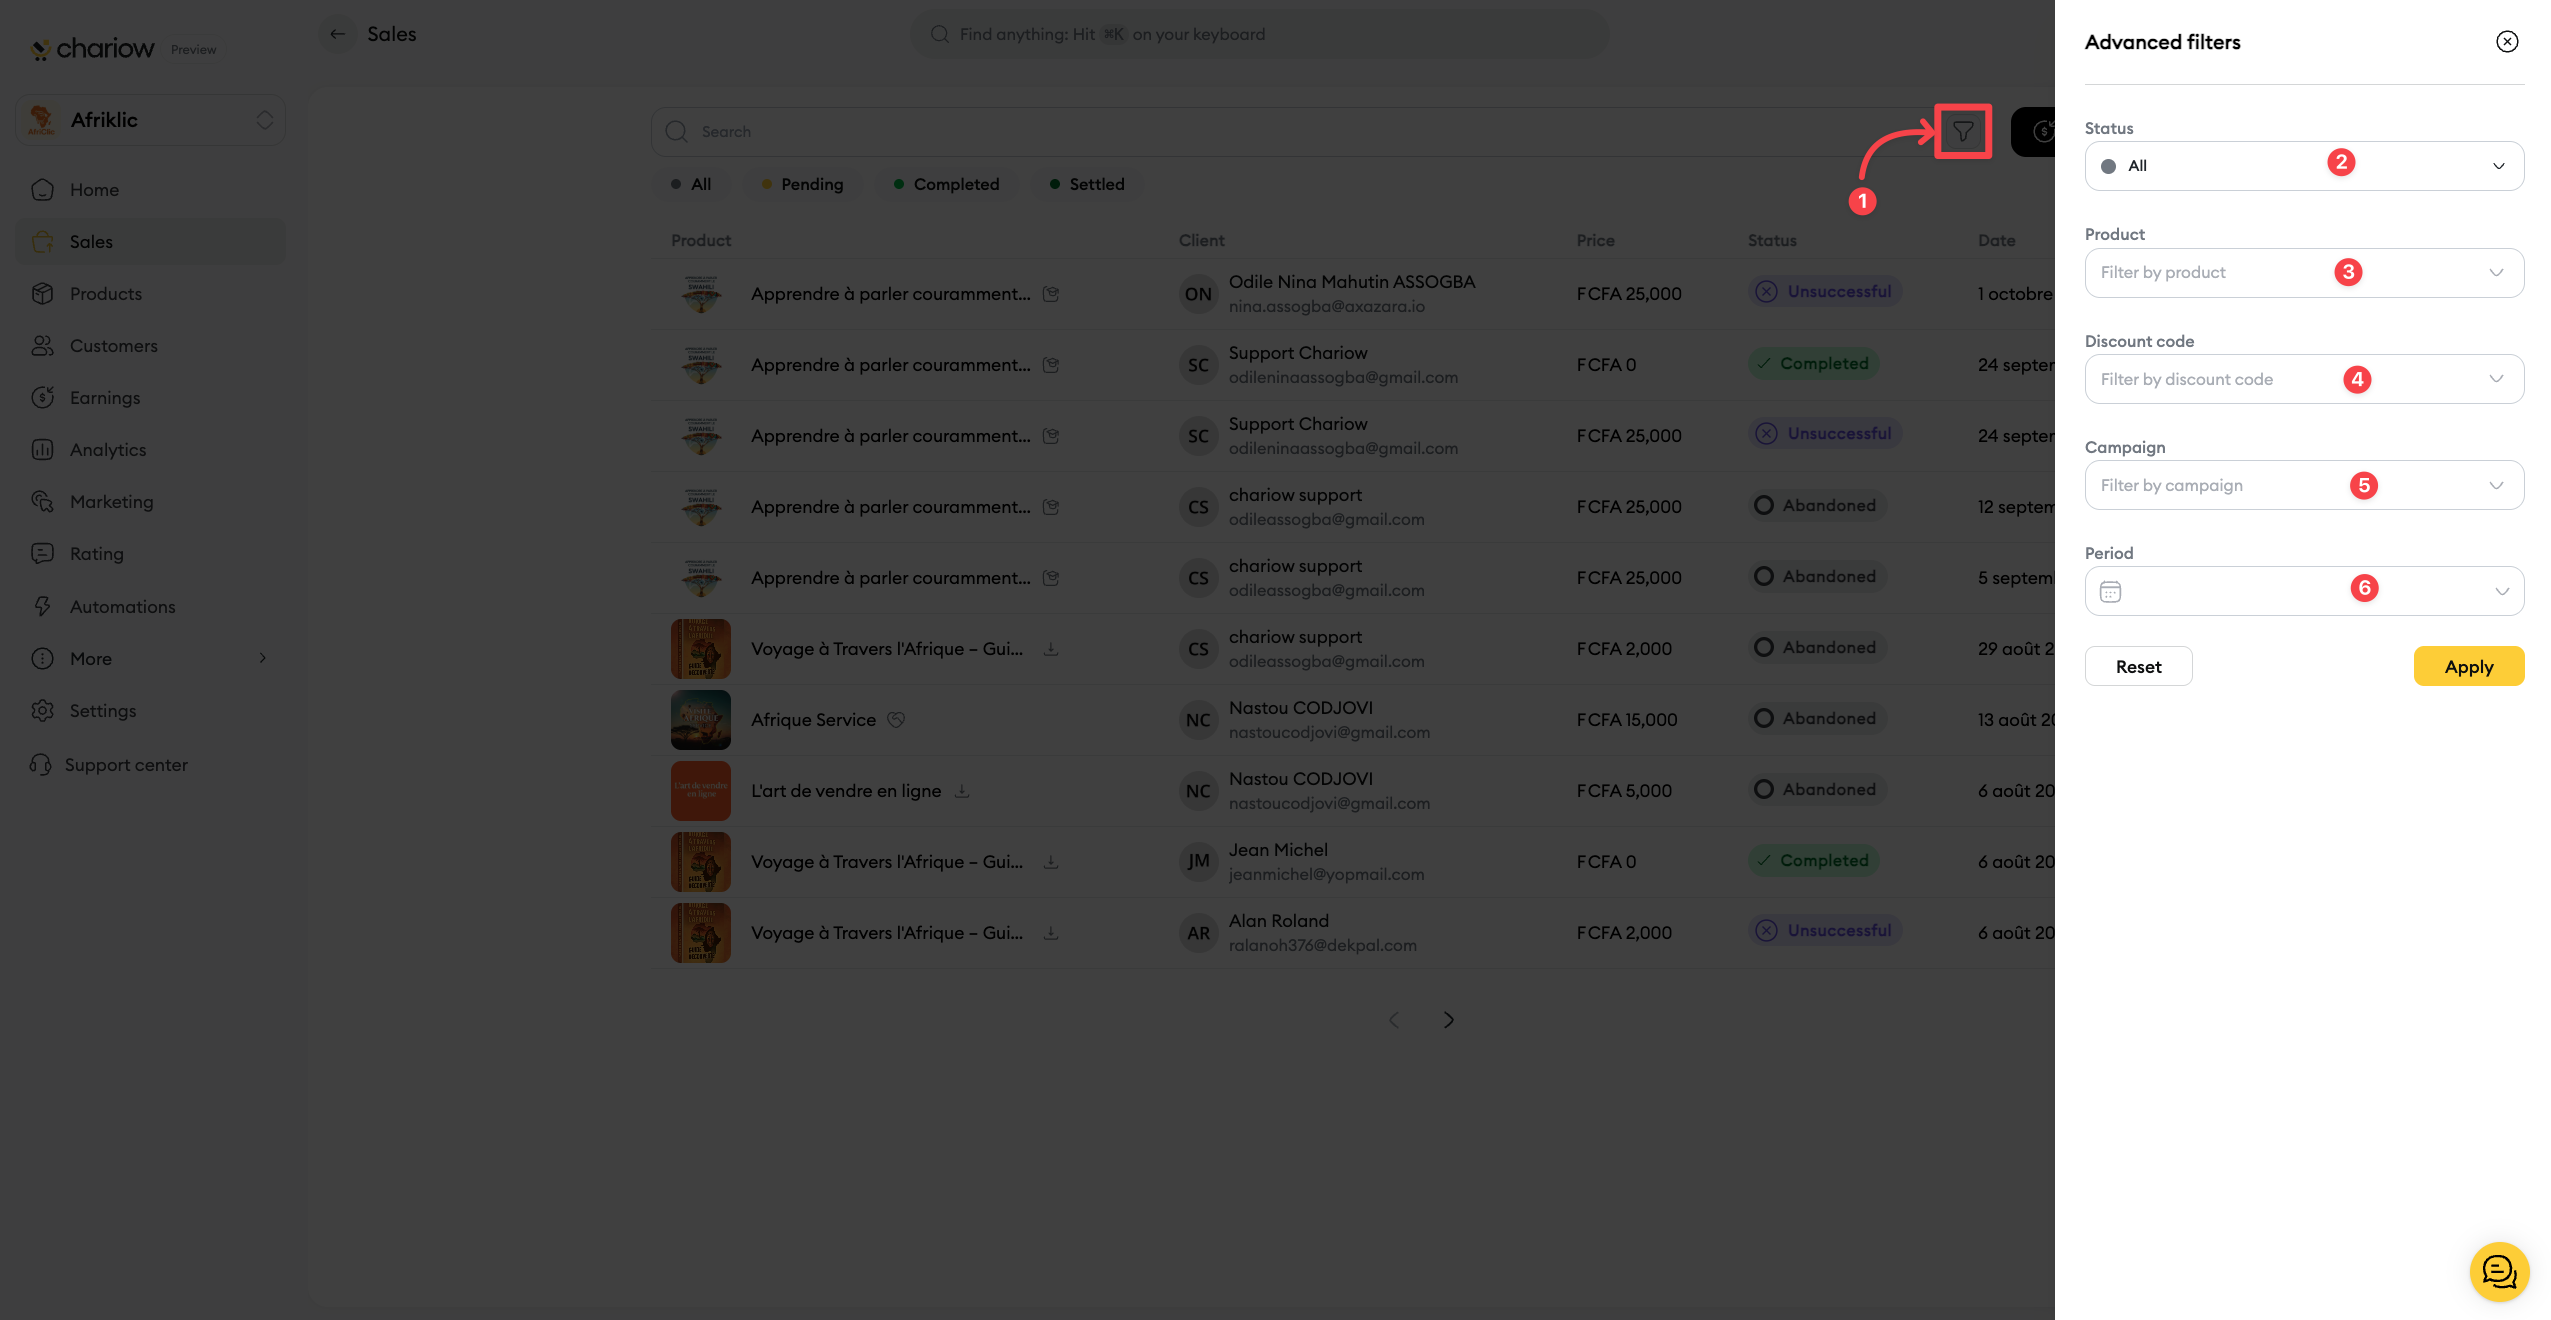Open the Filter by product dropdown
The image size is (2551, 1320).
[2302, 273]
